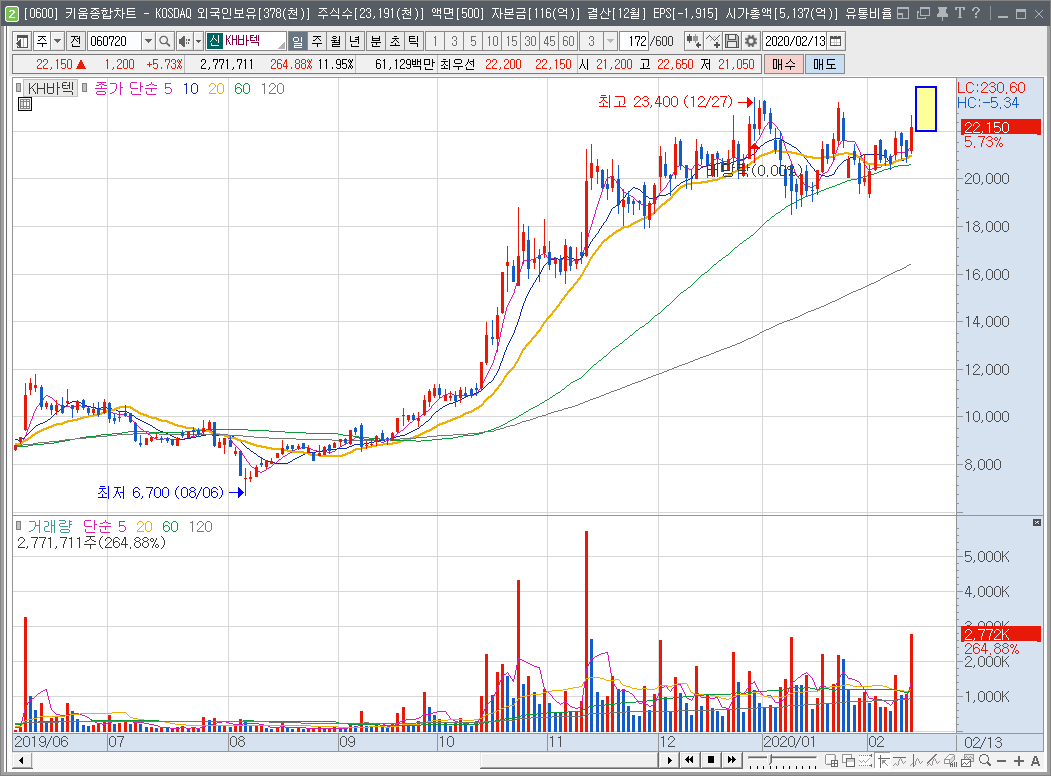Open the 주 market type dropdown arrow
The width and height of the screenshot is (1051, 776).
[58, 42]
